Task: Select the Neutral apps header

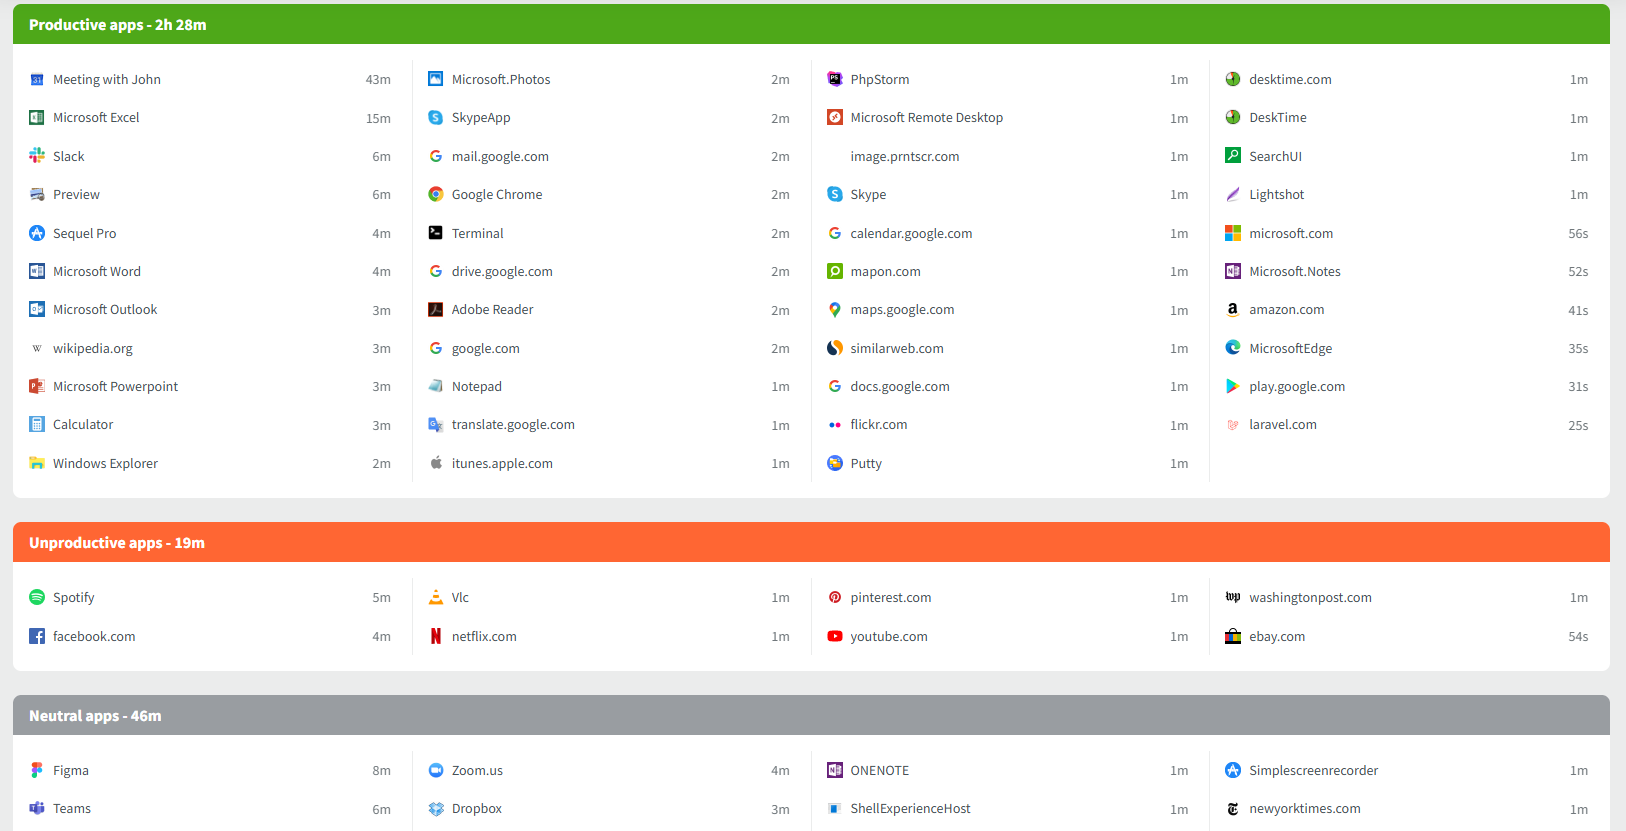Action: (95, 716)
